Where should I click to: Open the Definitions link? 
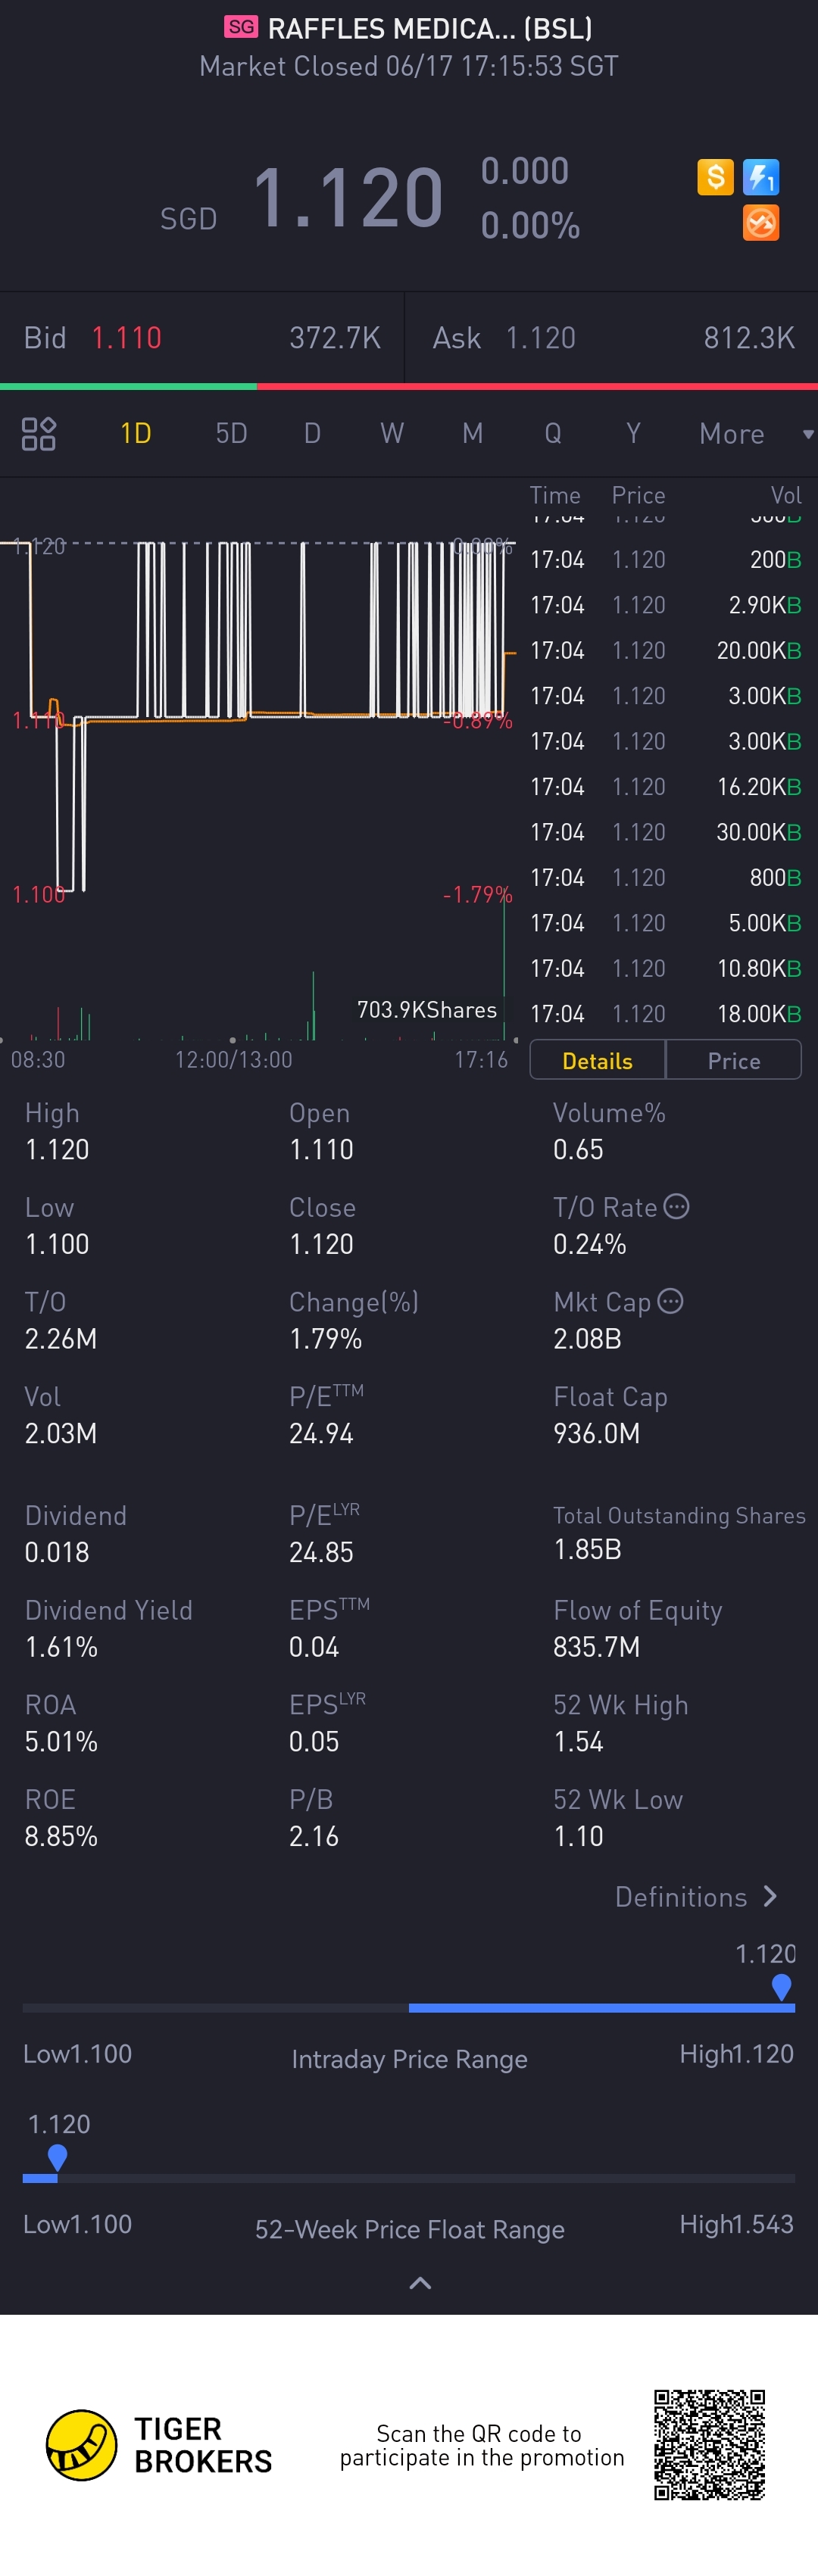pyautogui.click(x=681, y=1896)
